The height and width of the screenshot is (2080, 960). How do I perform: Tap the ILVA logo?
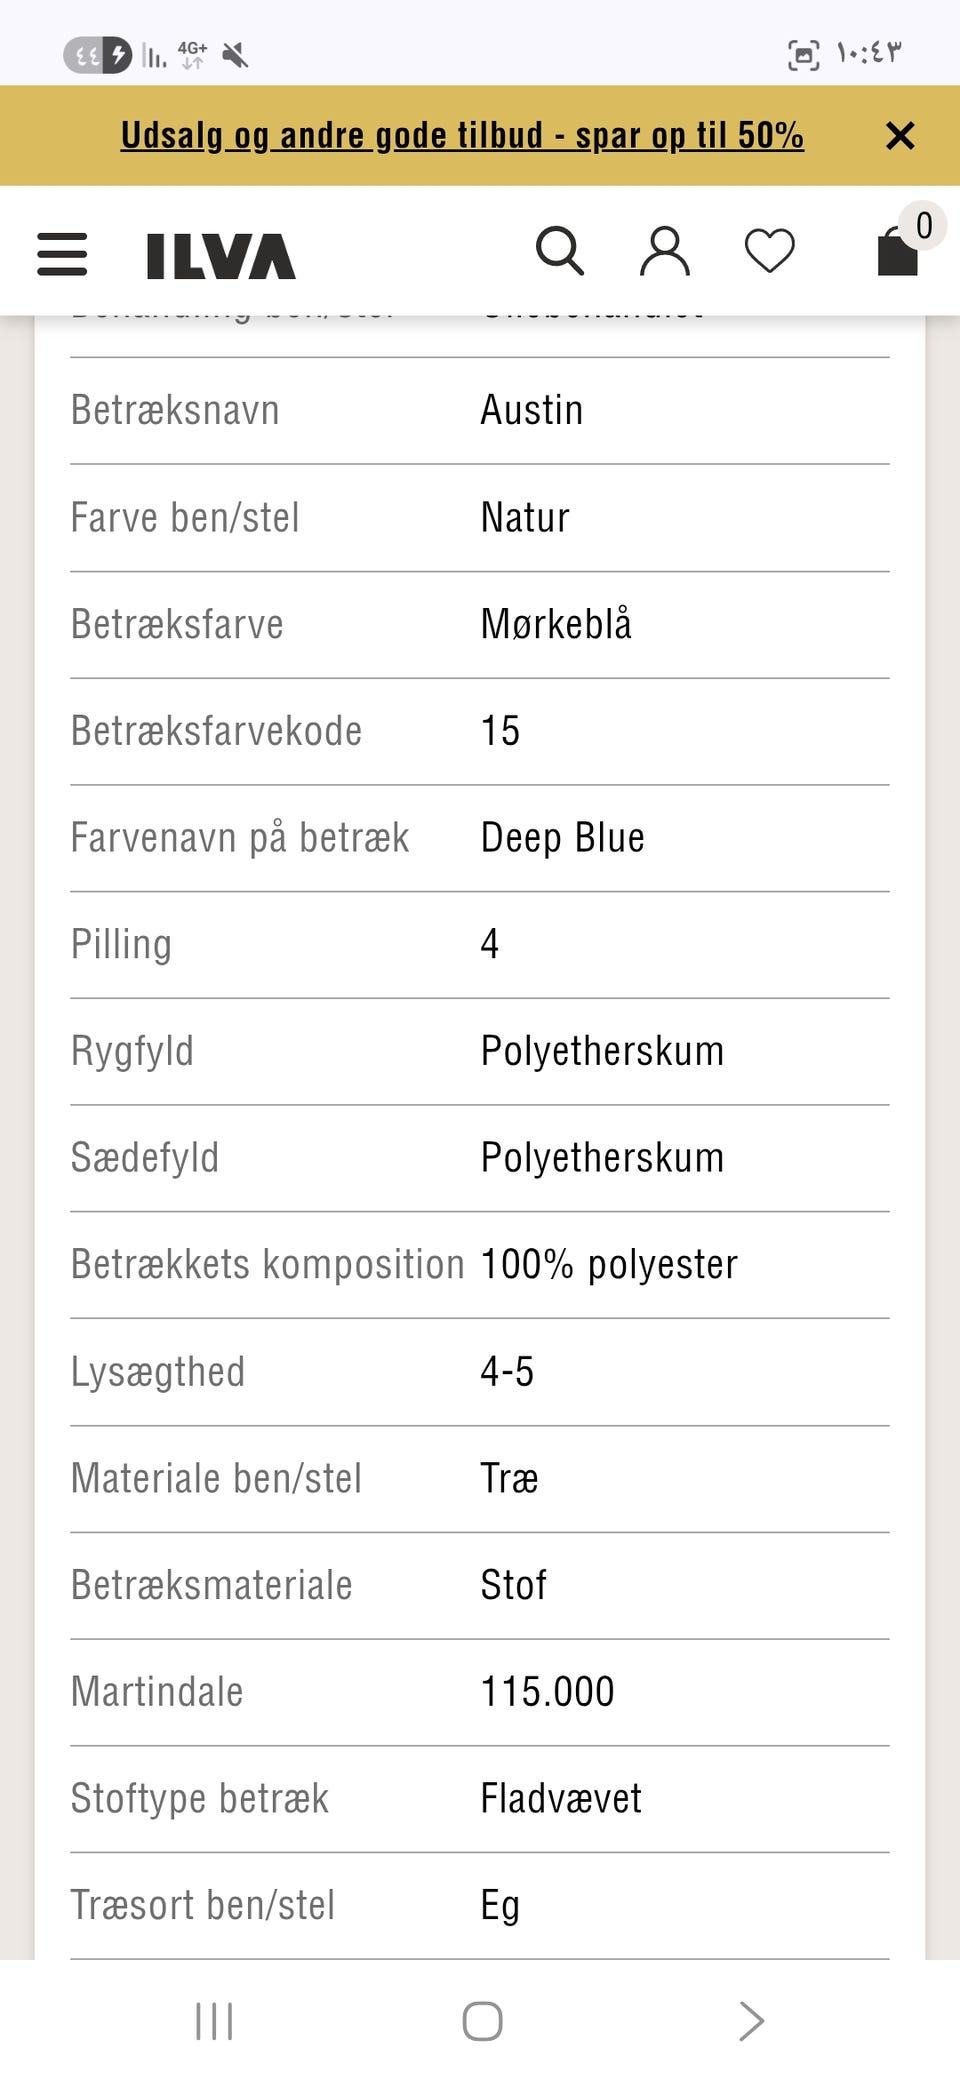(220, 254)
